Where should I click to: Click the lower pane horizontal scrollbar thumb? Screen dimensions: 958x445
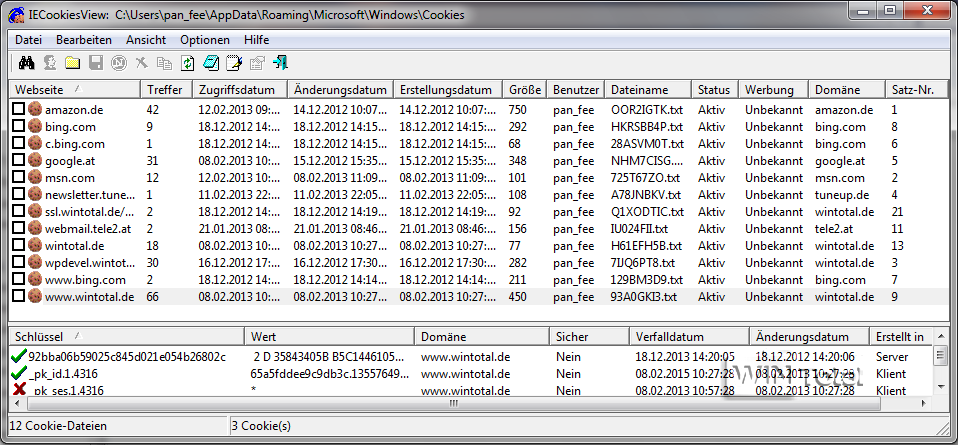tap(453, 404)
